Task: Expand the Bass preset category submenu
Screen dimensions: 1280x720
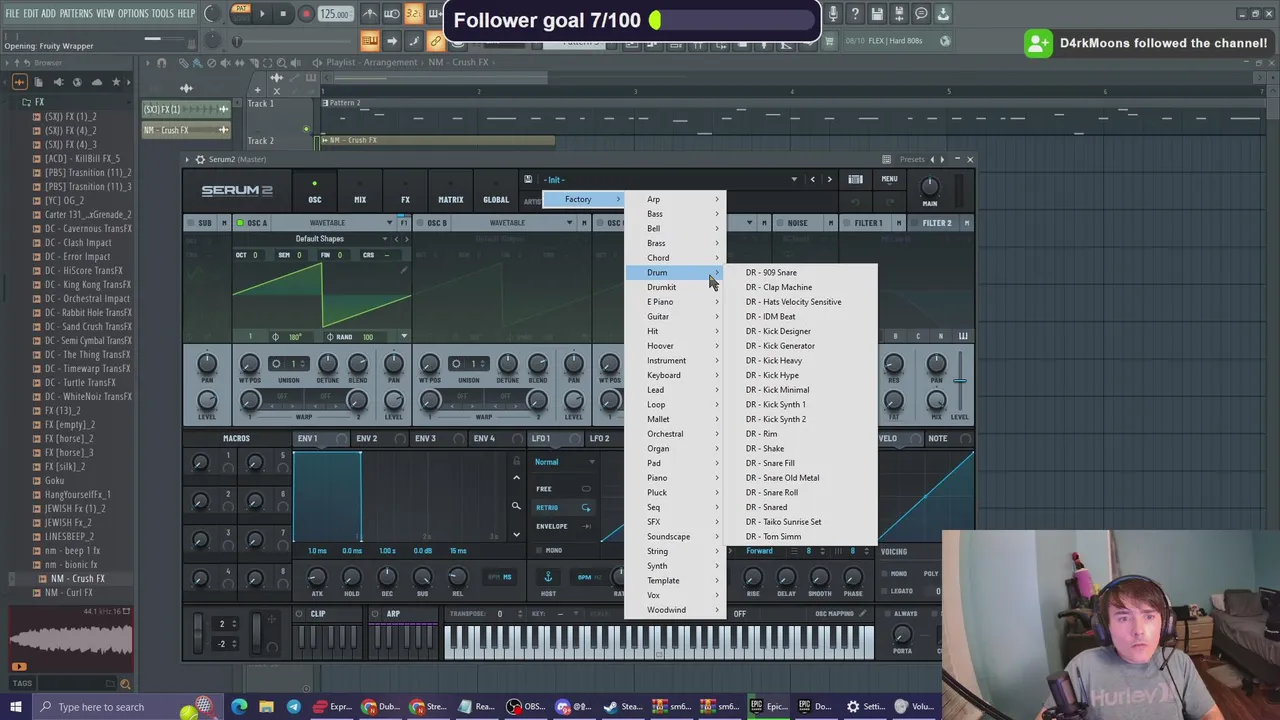Action: tap(675, 213)
